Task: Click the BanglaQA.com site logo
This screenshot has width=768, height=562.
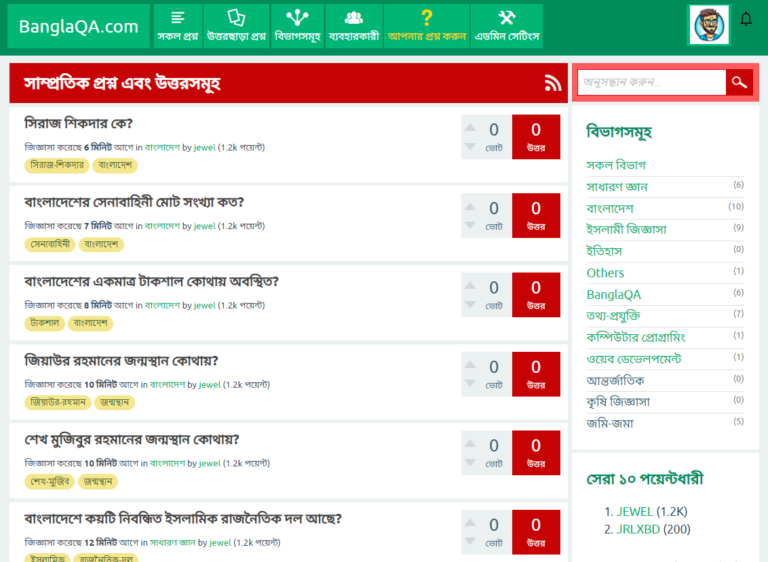Action: [79, 26]
